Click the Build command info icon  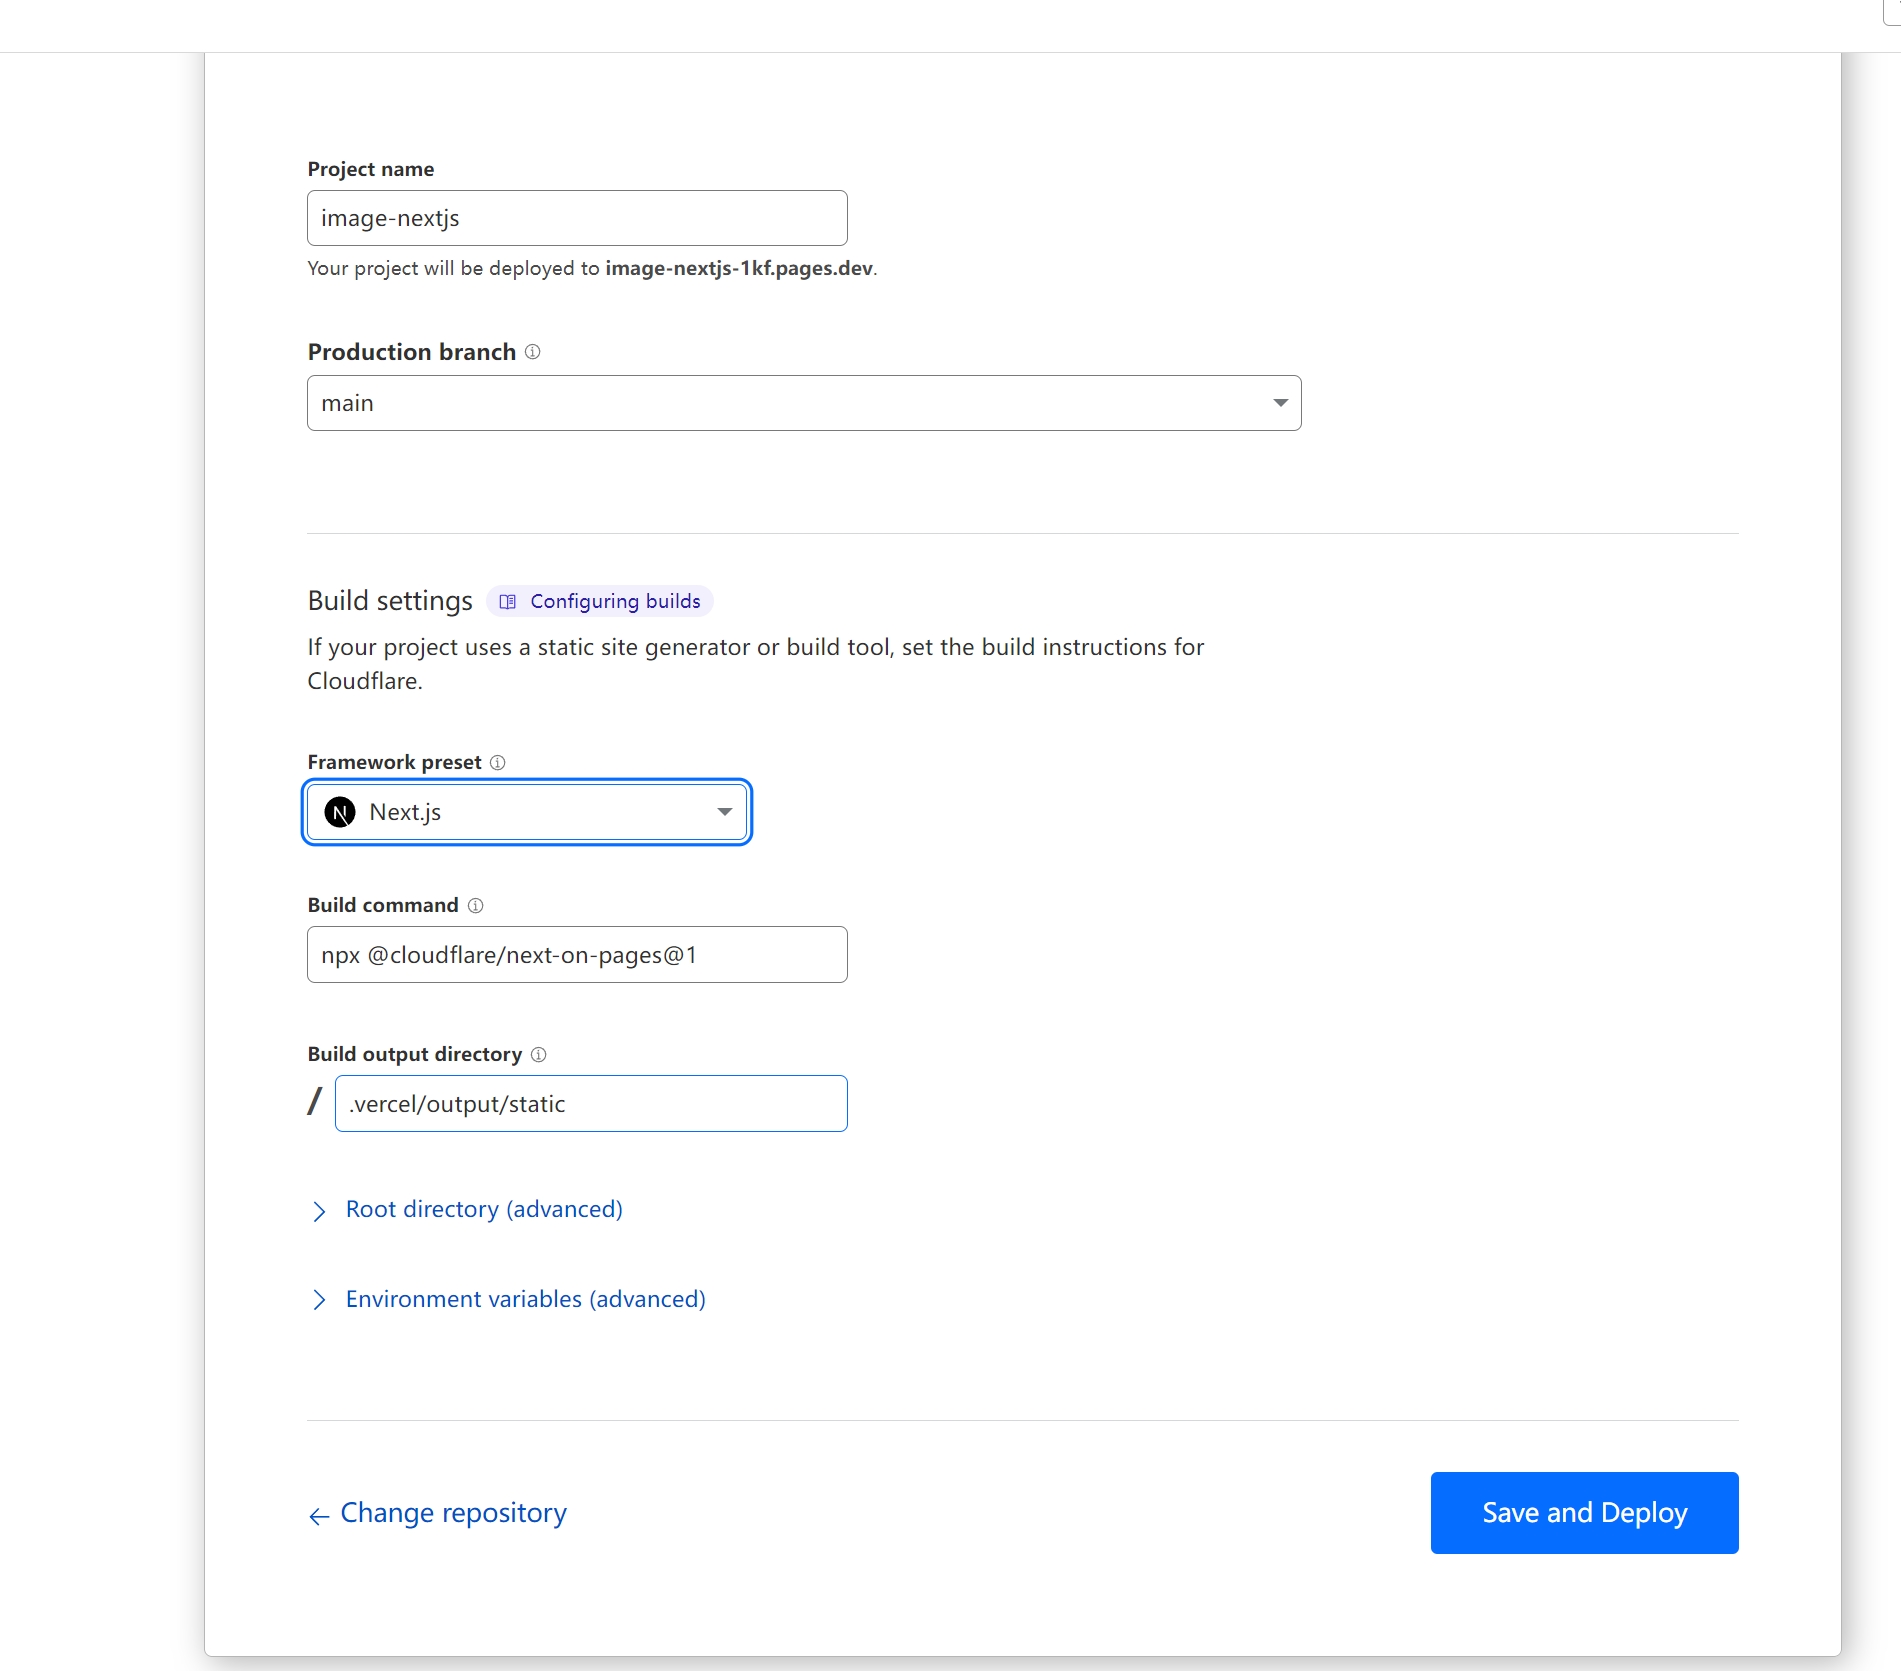[x=475, y=906]
